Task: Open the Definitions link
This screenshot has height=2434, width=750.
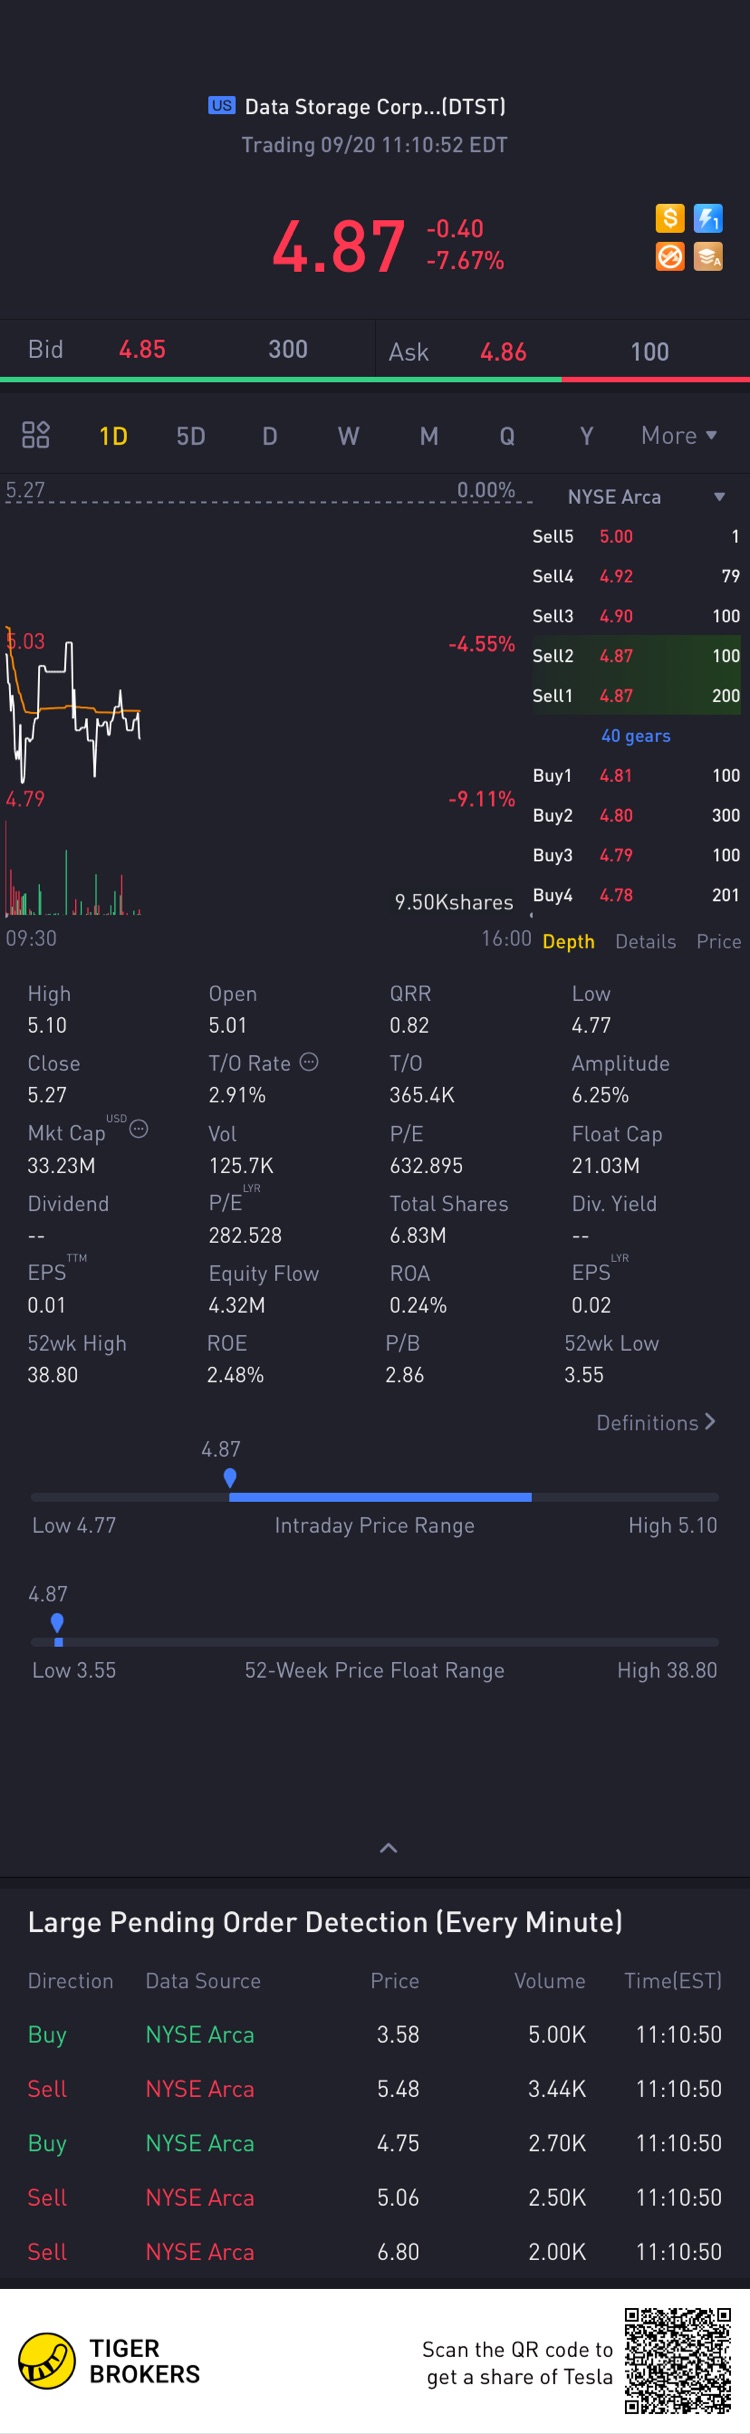Action: click(656, 1422)
